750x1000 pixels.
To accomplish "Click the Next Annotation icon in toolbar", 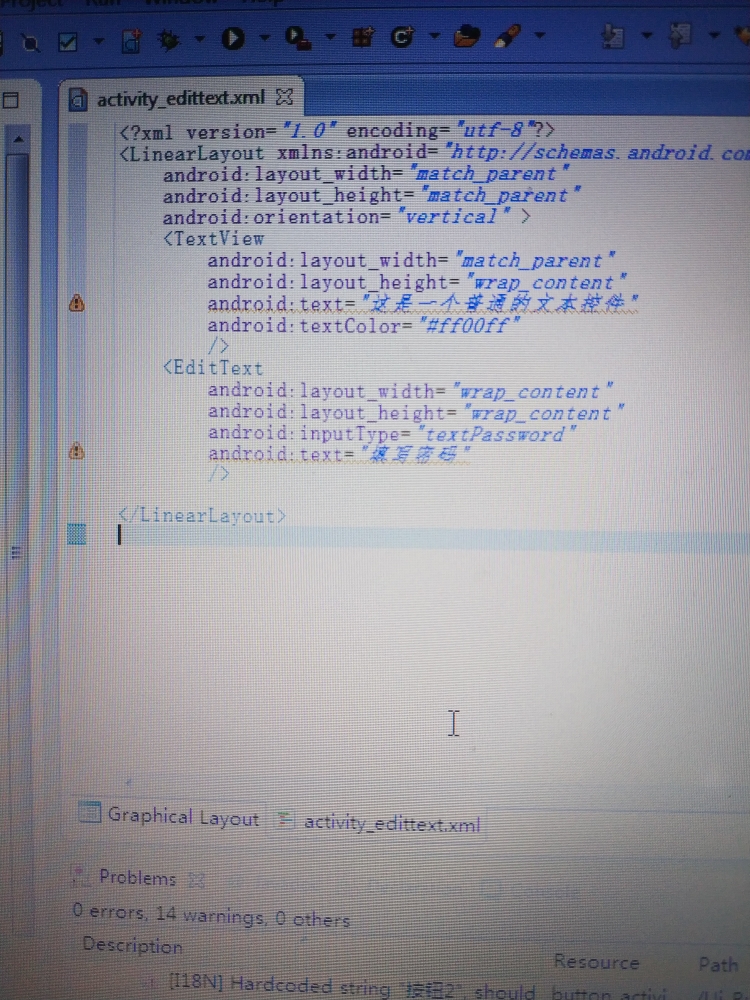I will tap(613, 36).
